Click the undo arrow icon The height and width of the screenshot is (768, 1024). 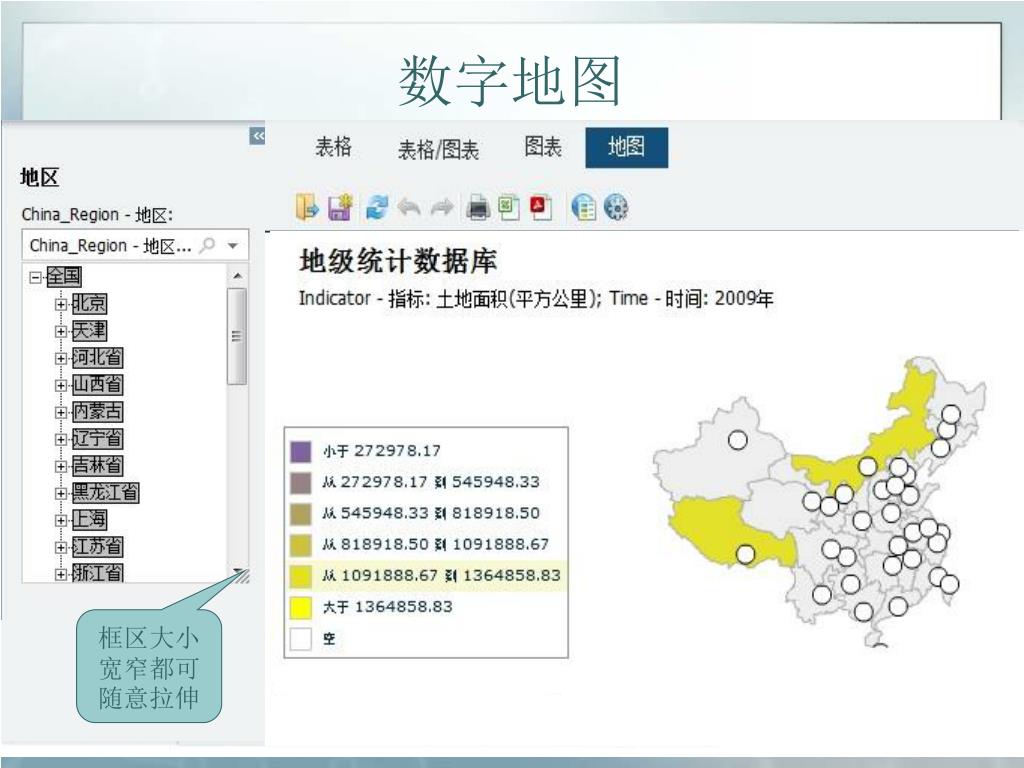409,208
